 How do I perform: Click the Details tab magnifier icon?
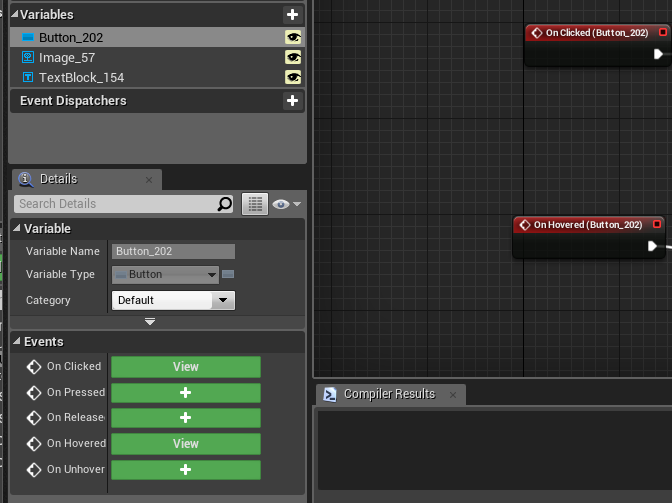pos(26,180)
